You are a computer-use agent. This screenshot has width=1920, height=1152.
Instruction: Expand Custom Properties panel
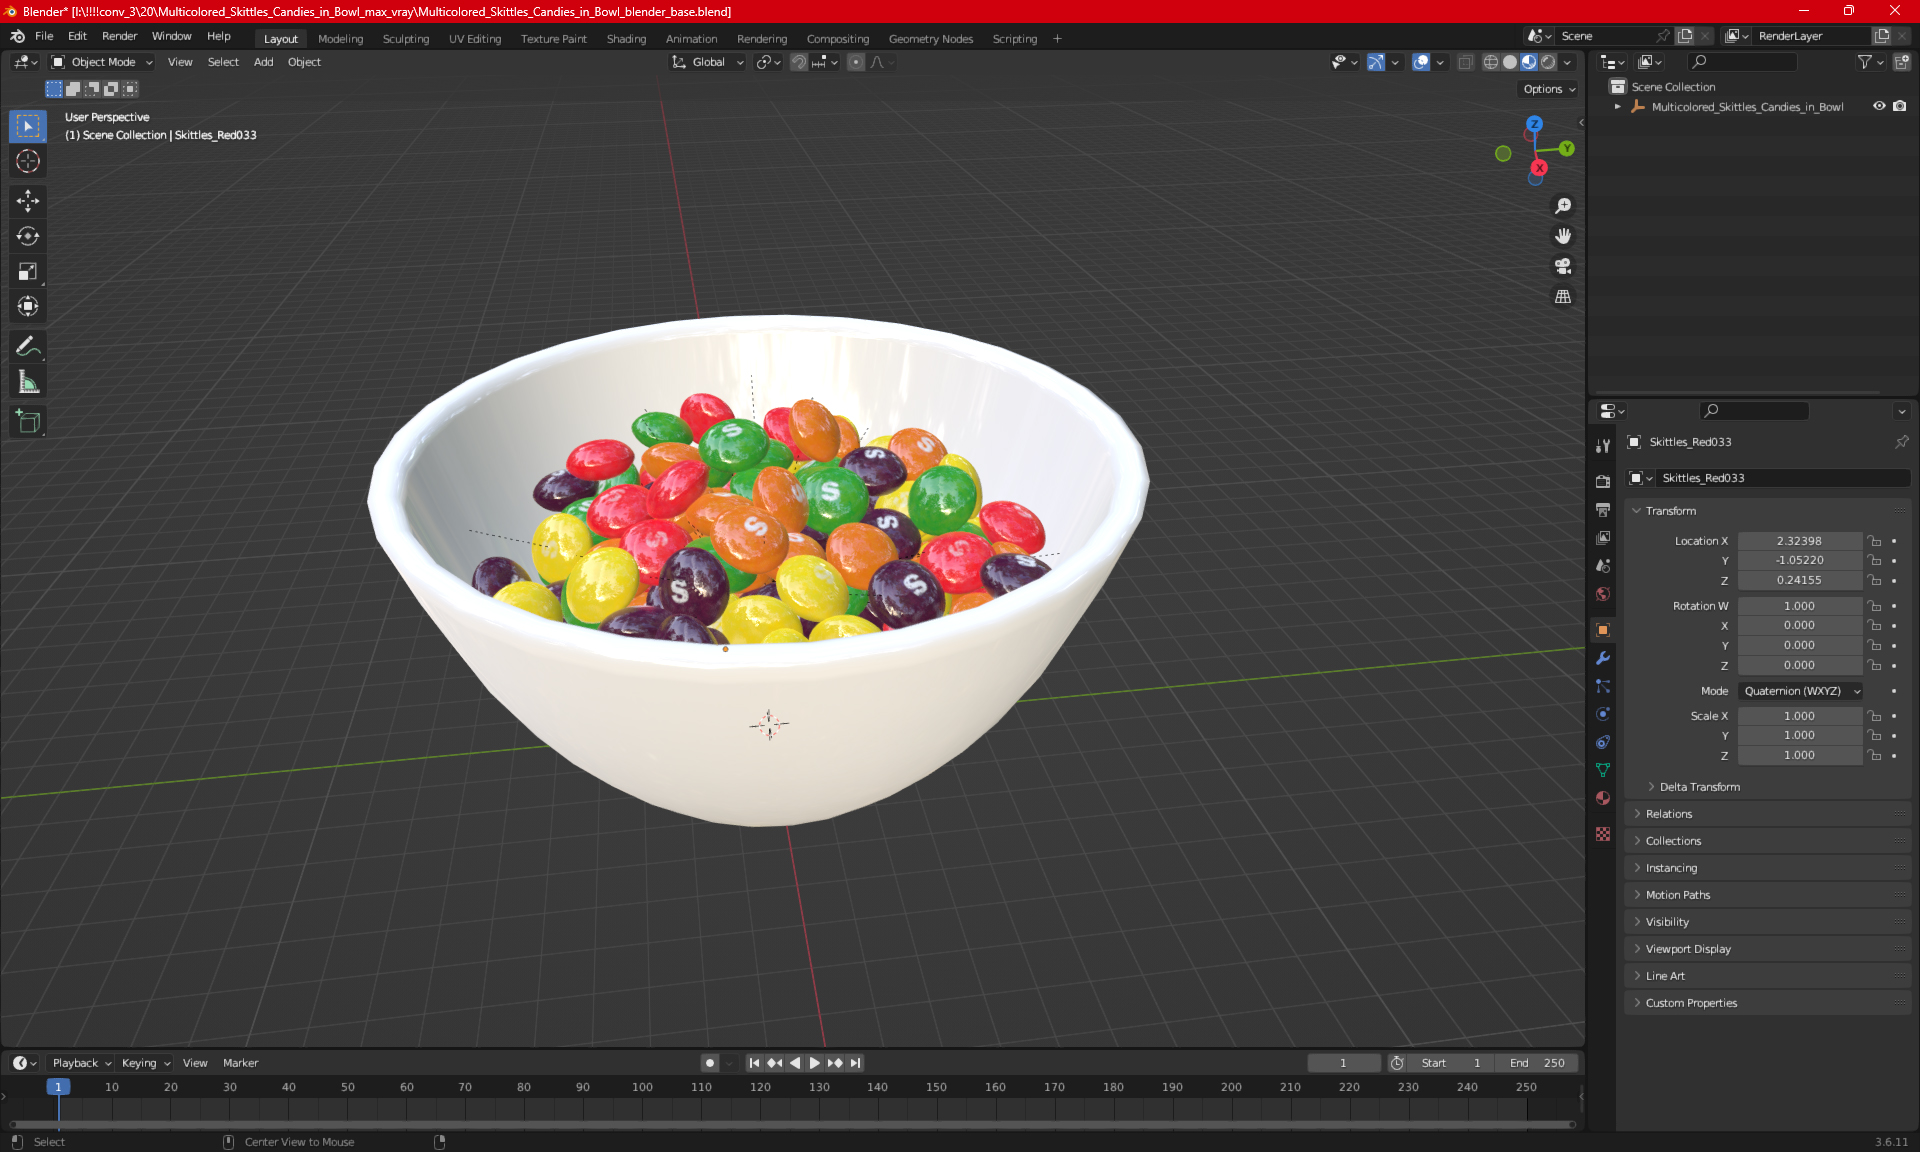coord(1691,1003)
